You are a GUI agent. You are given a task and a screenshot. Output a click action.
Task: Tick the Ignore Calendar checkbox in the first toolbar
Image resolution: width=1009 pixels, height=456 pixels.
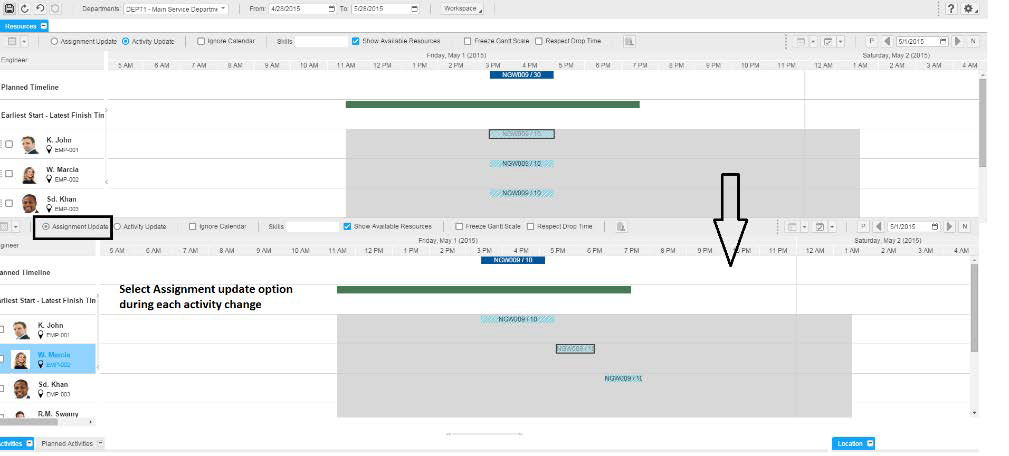[x=201, y=42]
